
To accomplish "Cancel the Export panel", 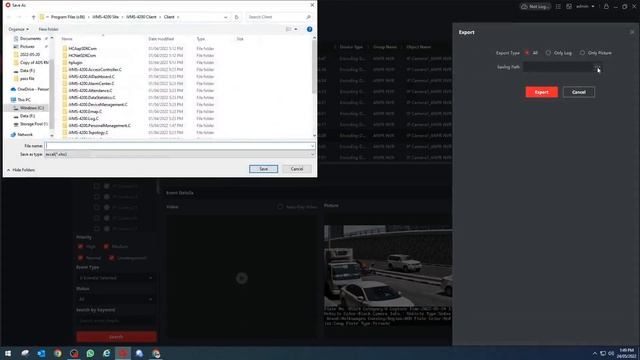I will tap(578, 92).
